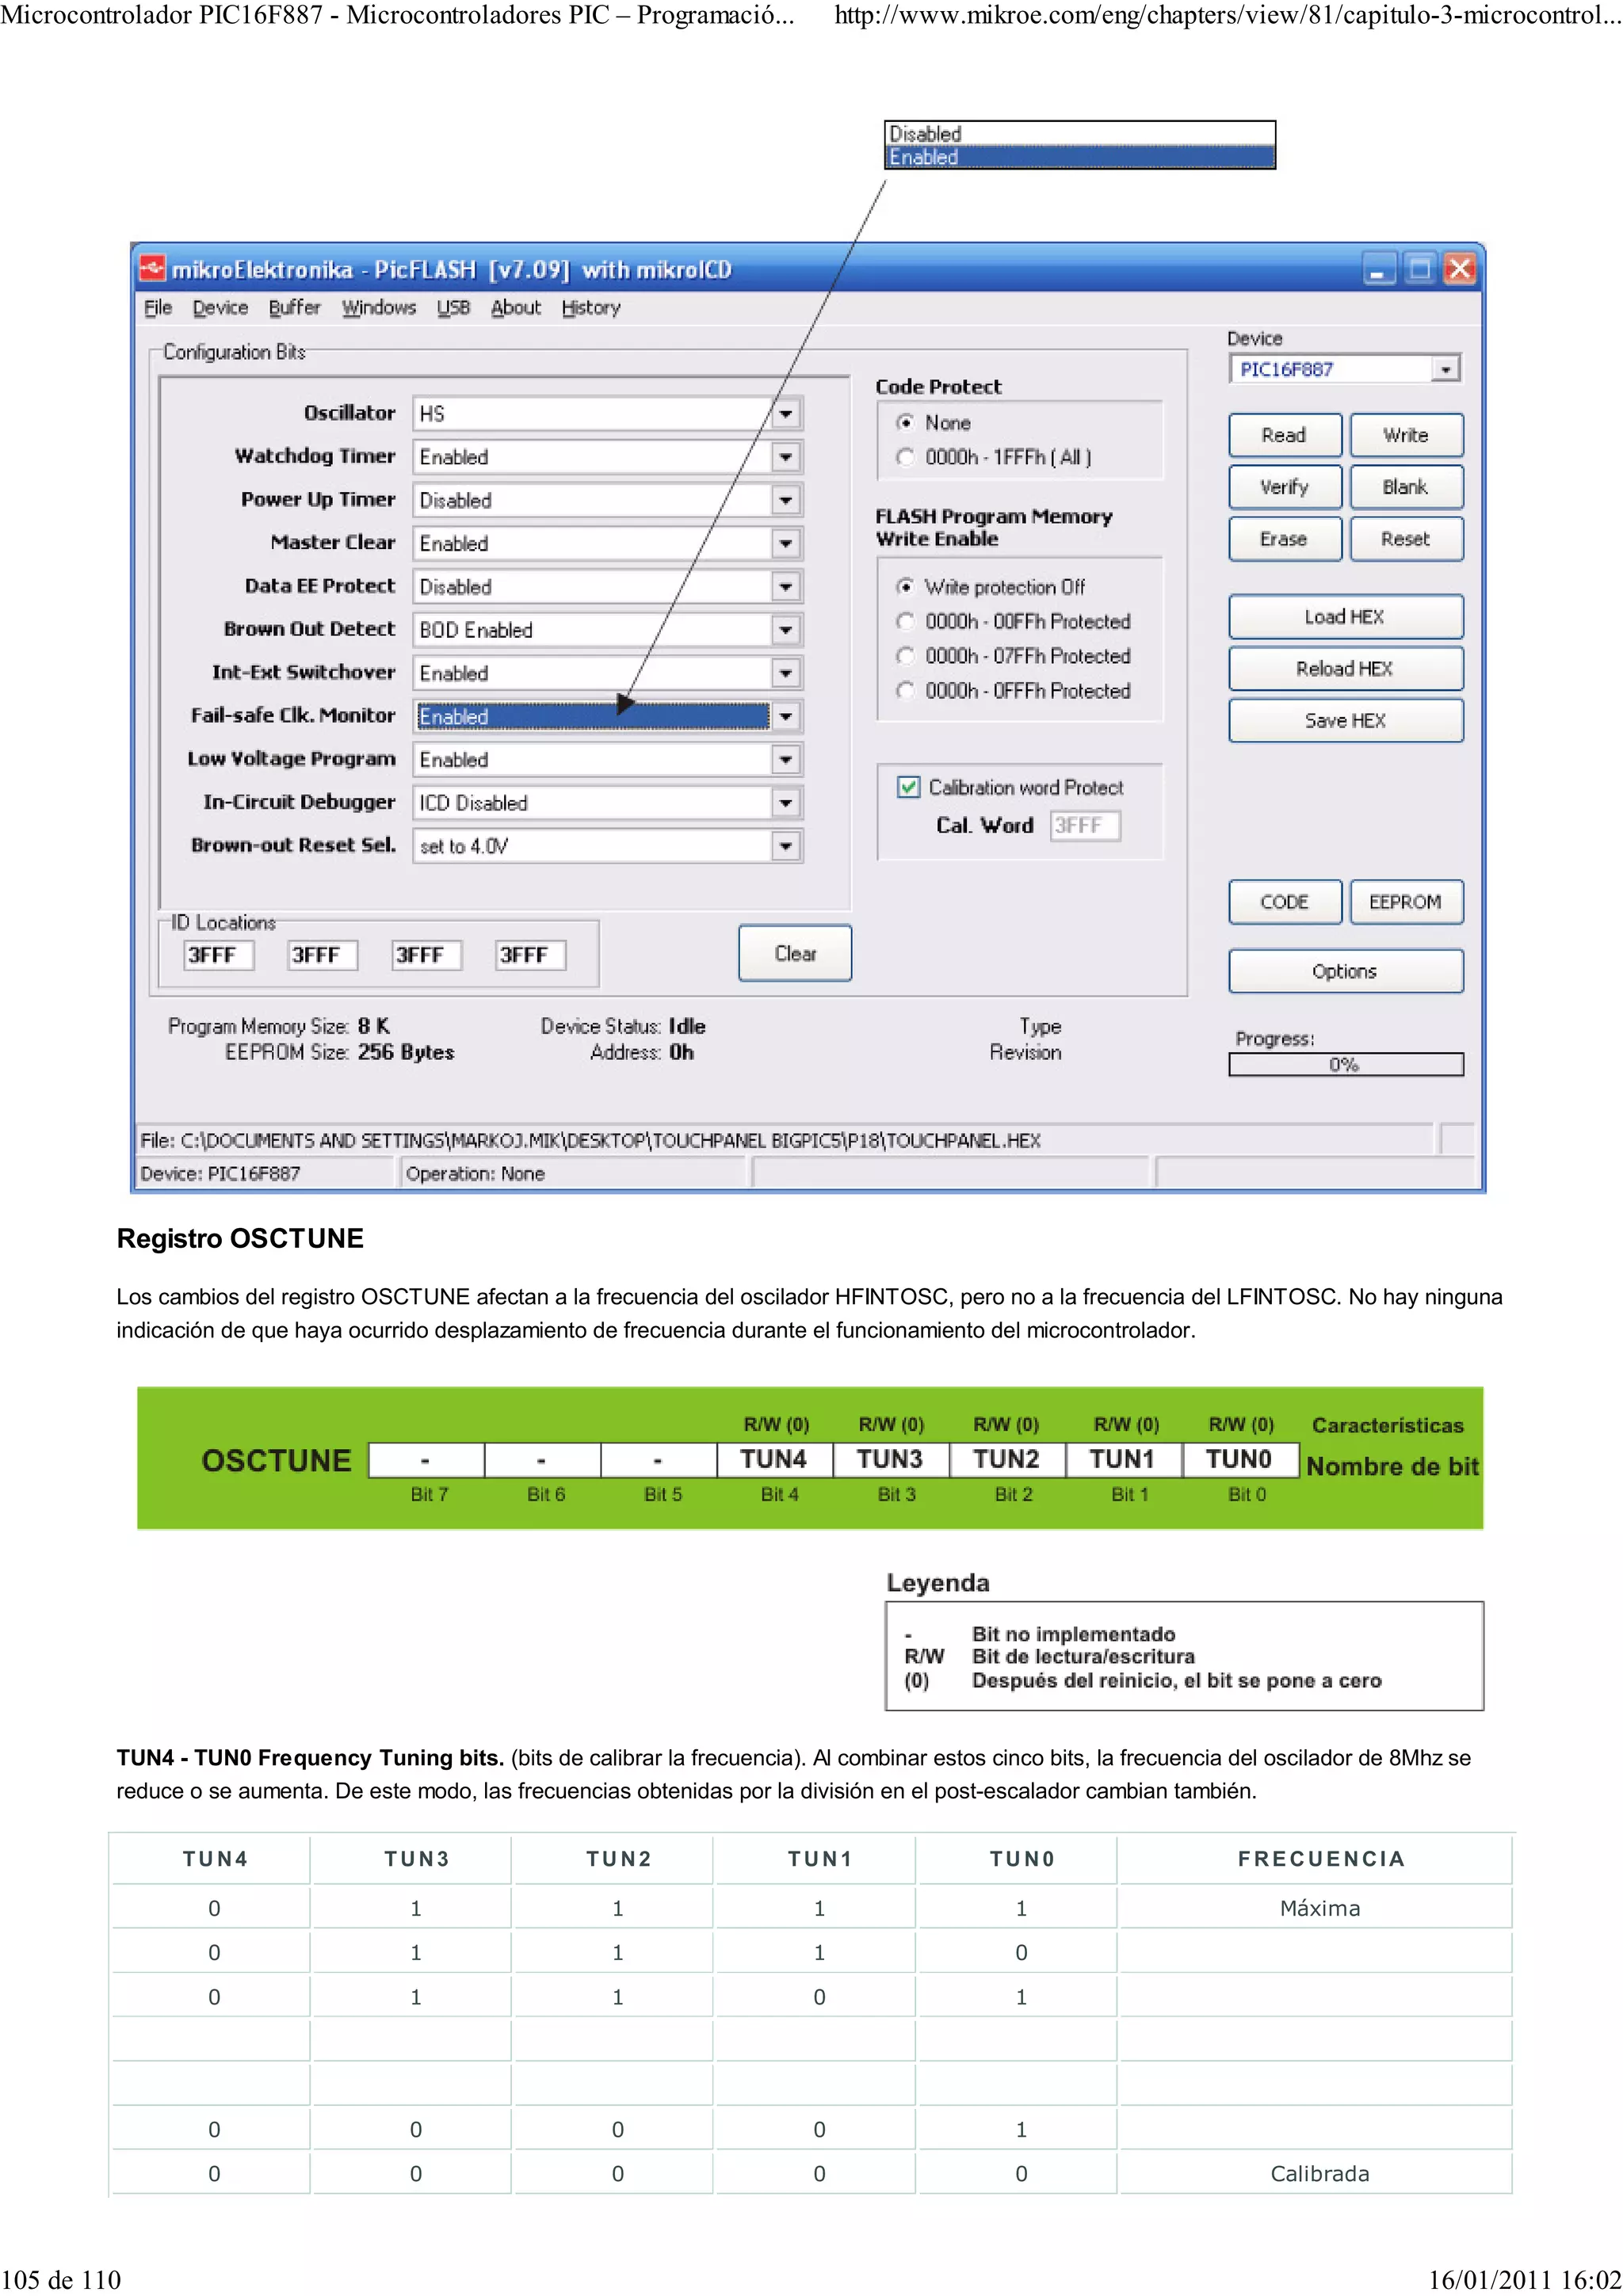1623x2296 pixels.
Task: Toggle Calibration word Protect checkbox
Action: coord(908,788)
